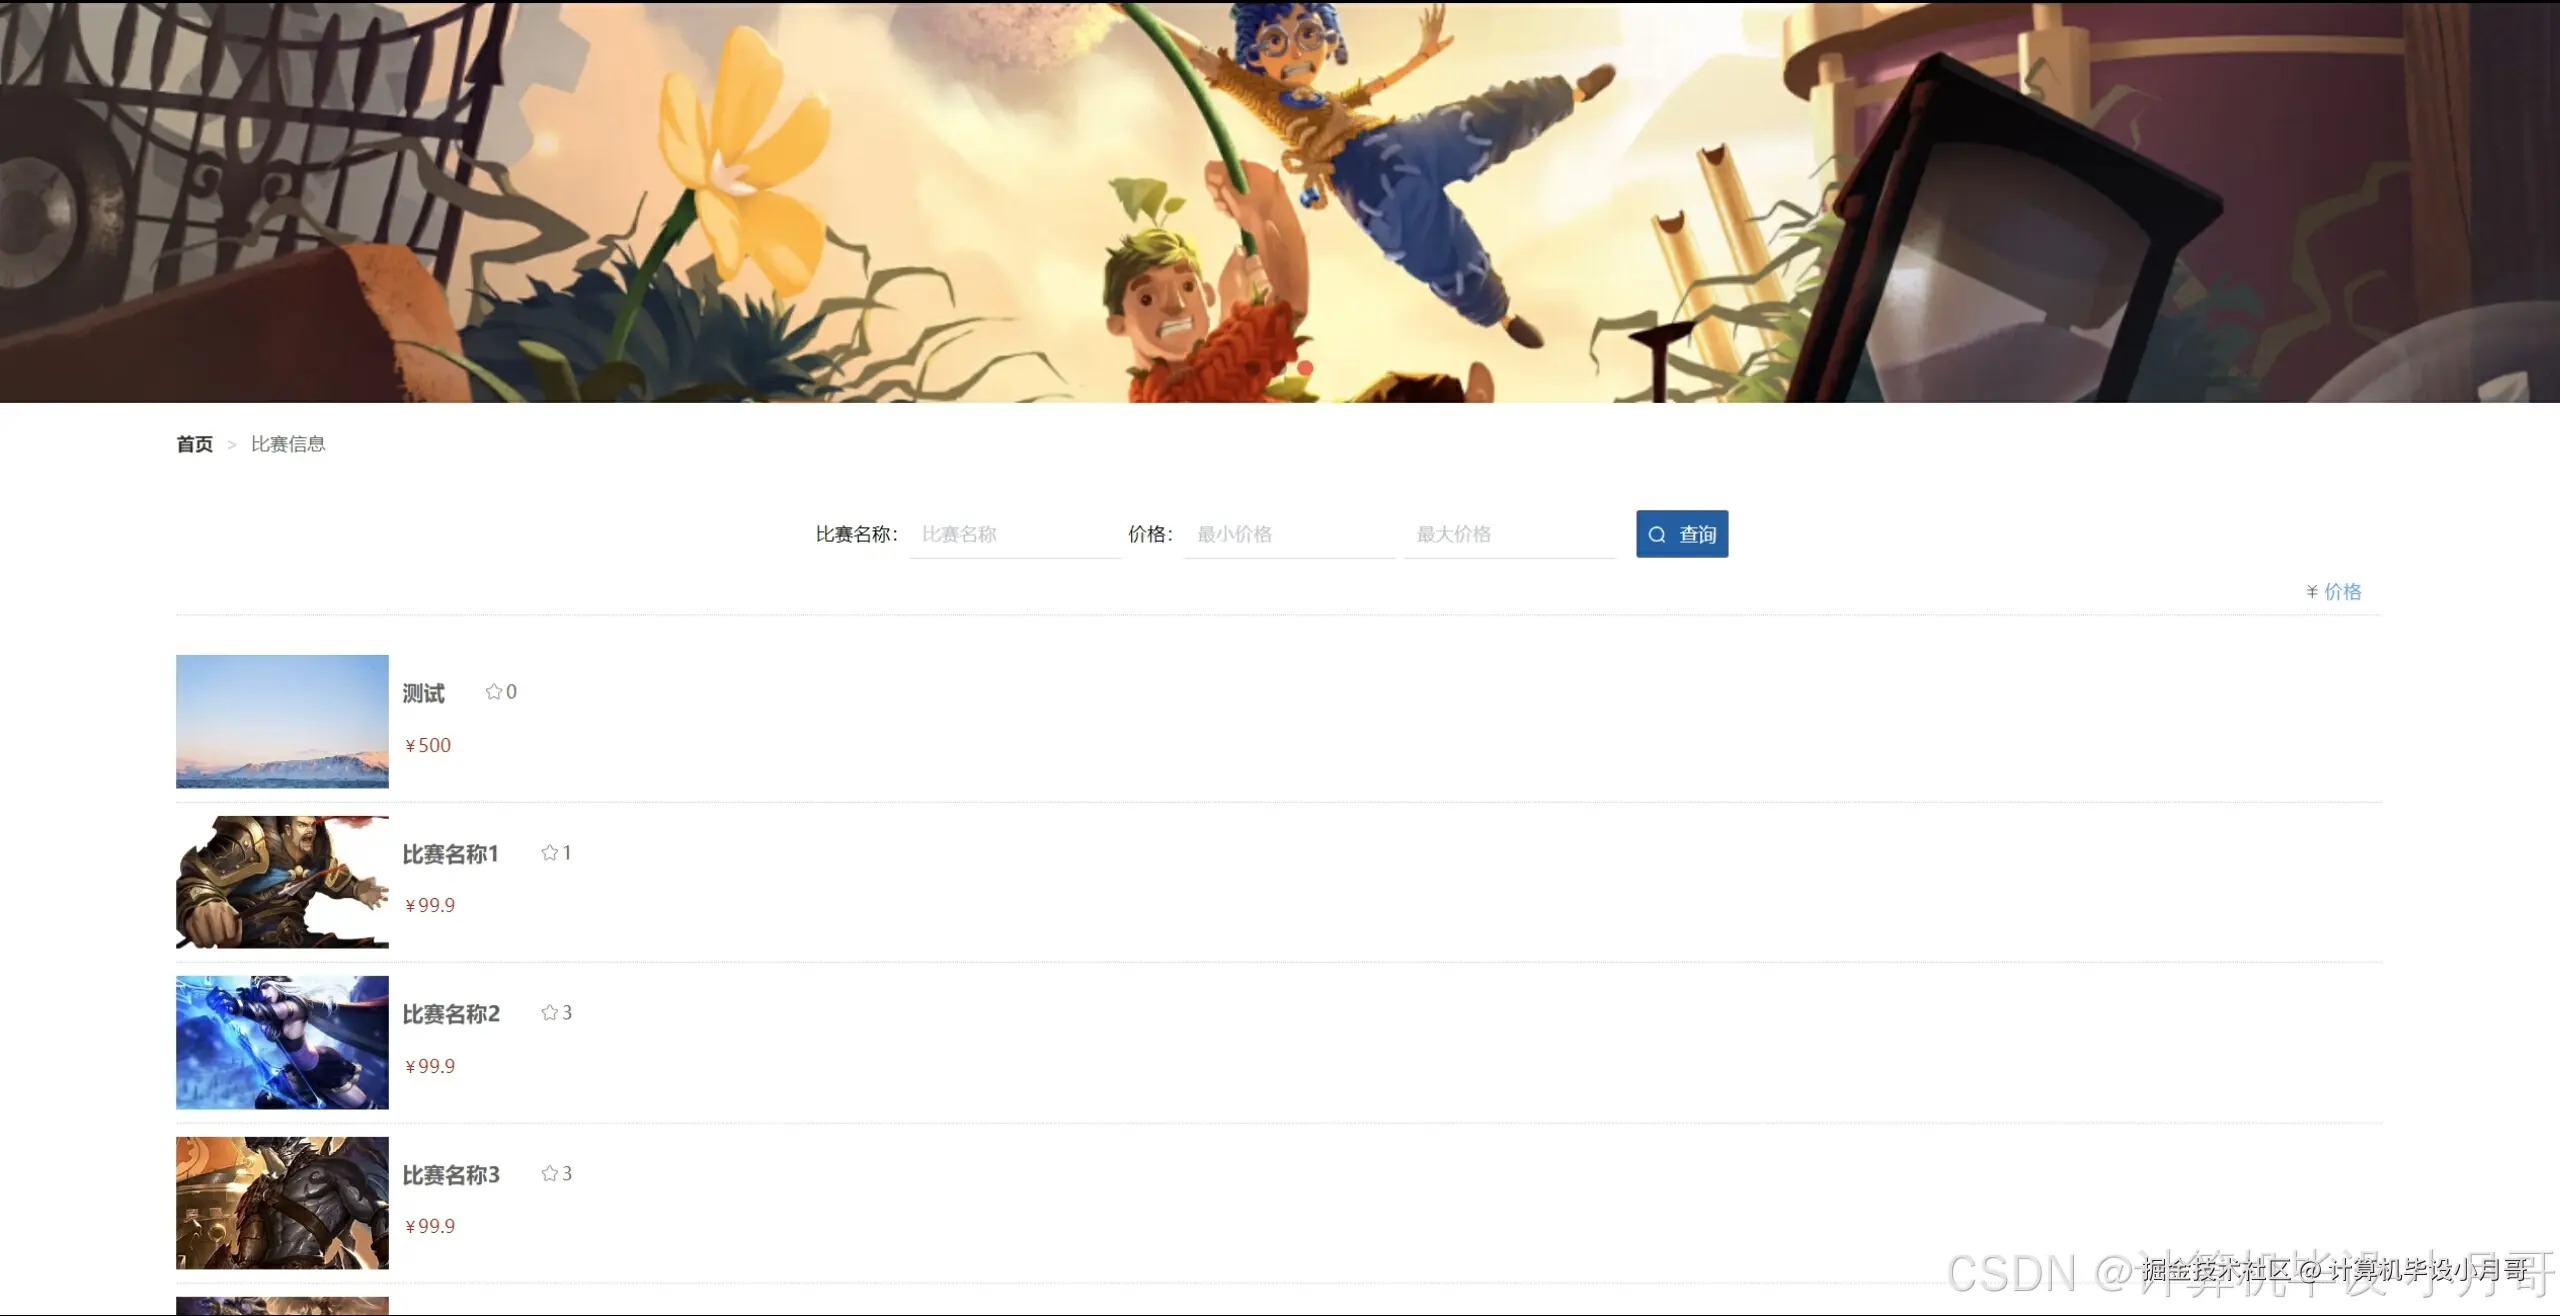Click the ¥500 price of 测试

click(x=428, y=745)
